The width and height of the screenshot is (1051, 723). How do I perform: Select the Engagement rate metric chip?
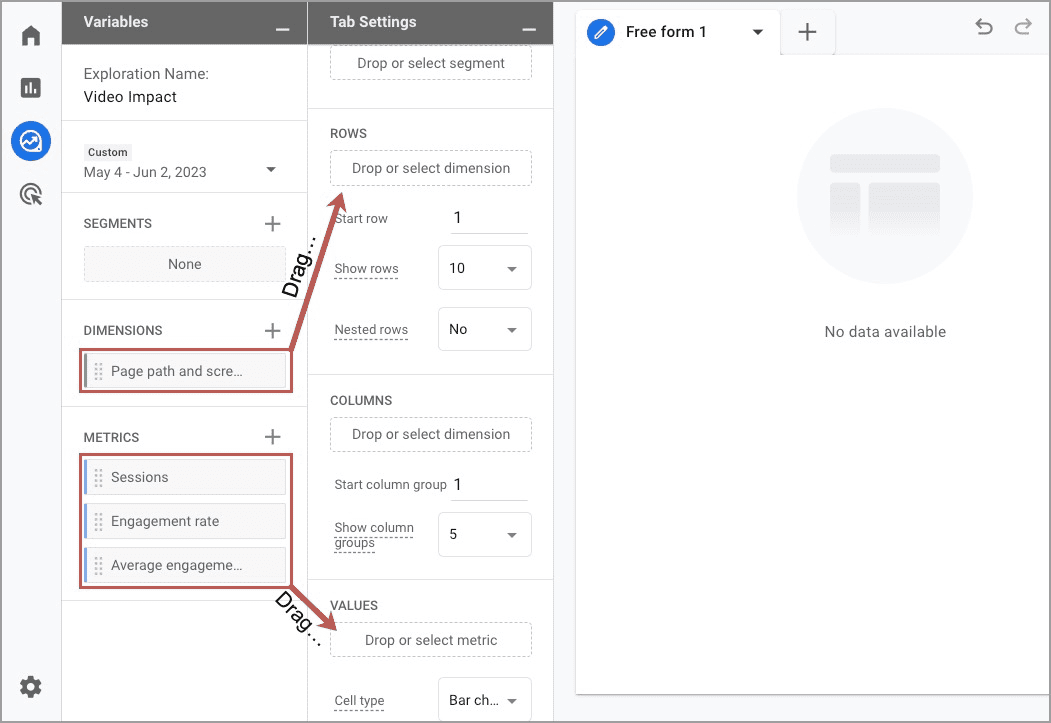tap(185, 521)
